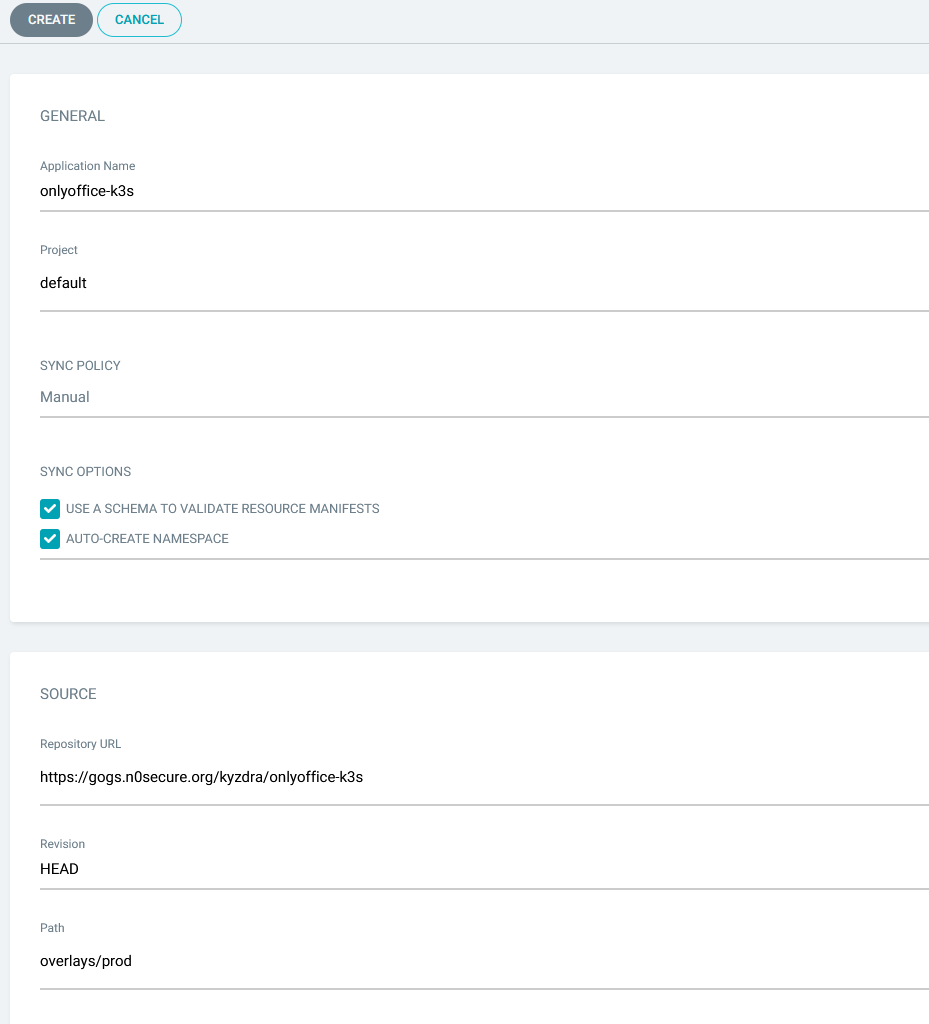Click the CREATE button
This screenshot has height=1024, width=929.
click(x=52, y=20)
